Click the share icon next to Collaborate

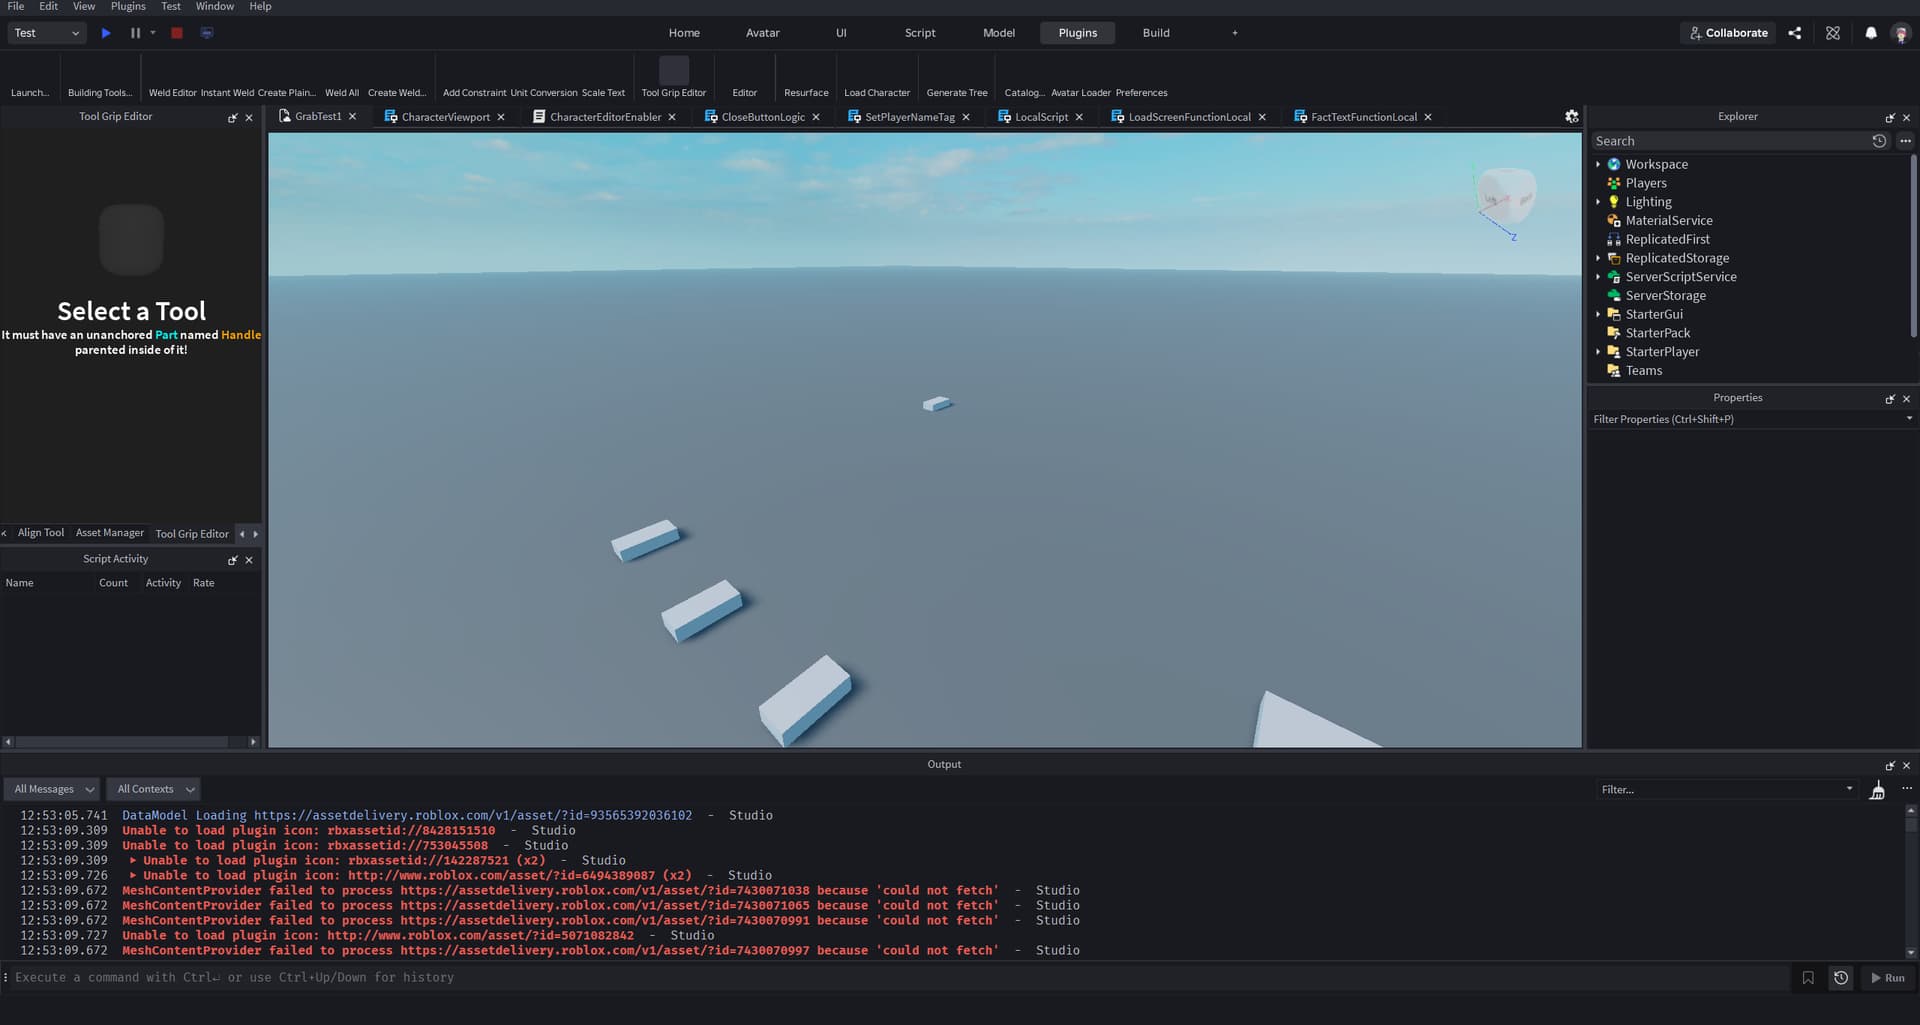(1795, 33)
